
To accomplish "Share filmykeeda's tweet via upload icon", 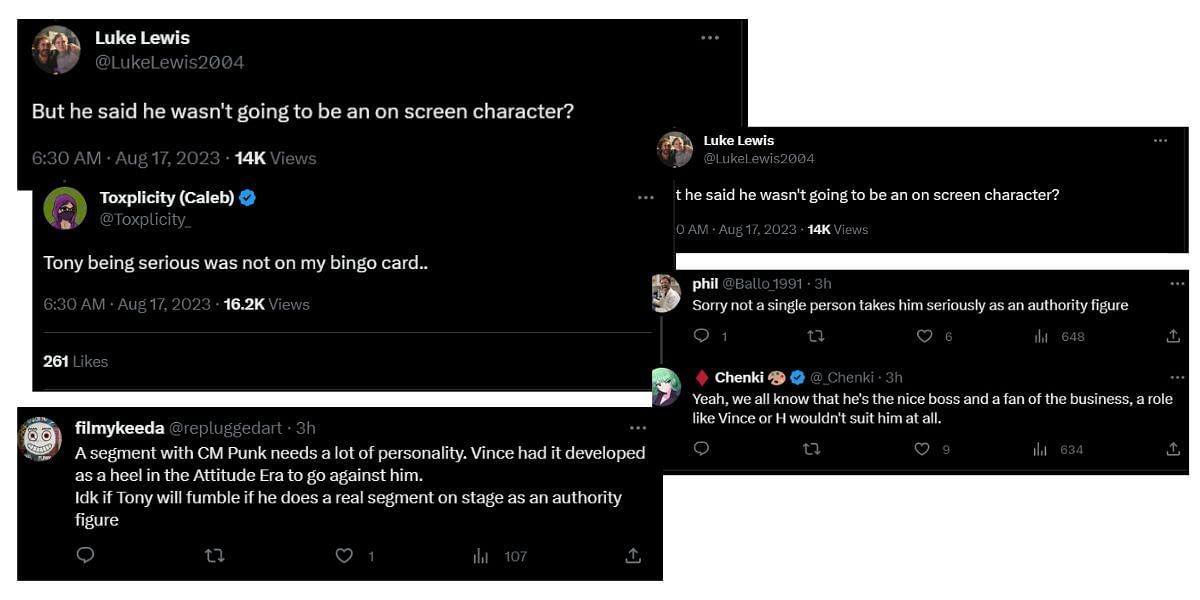I will pos(632,556).
